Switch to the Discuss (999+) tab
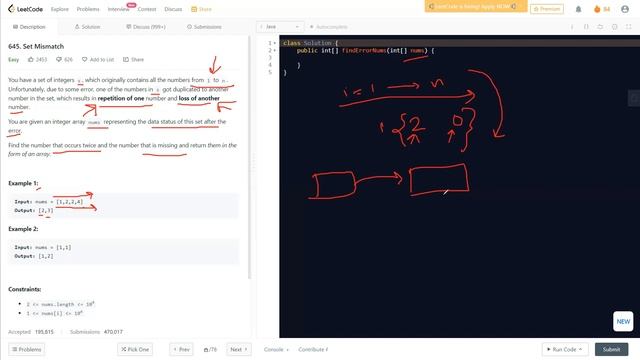This screenshot has height=360, width=640. 146,27
